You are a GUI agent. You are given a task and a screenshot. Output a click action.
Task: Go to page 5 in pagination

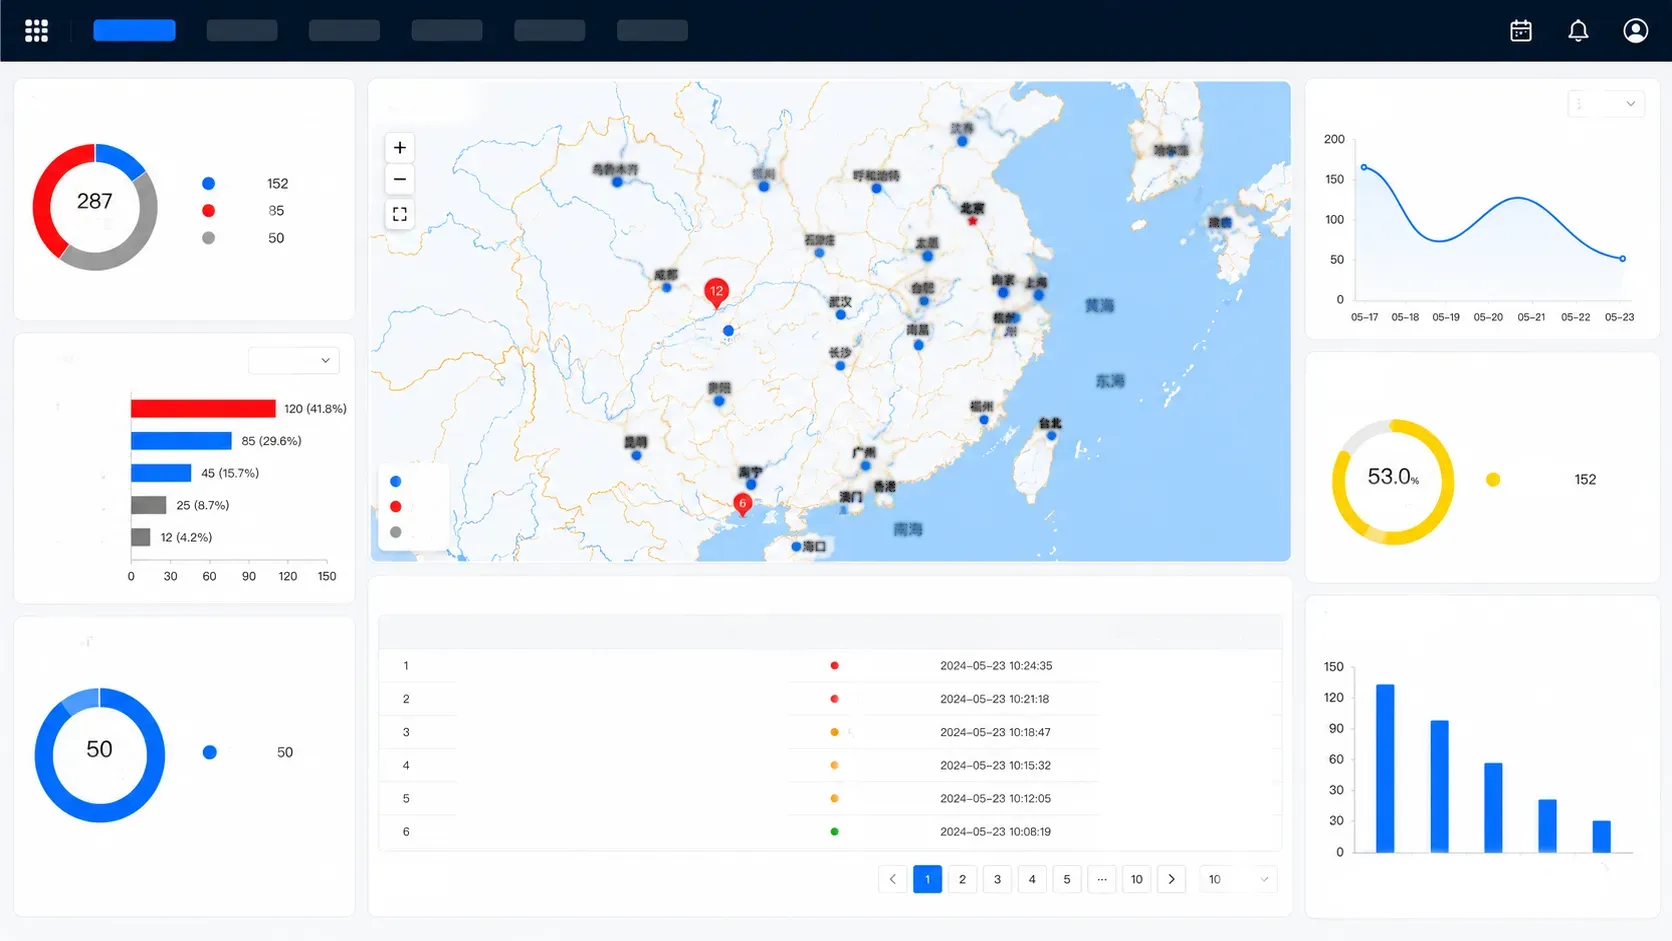coord(1067,880)
